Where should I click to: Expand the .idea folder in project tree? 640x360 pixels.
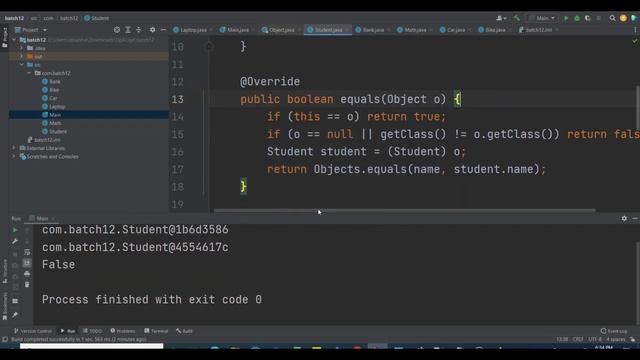pyautogui.click(x=22, y=48)
